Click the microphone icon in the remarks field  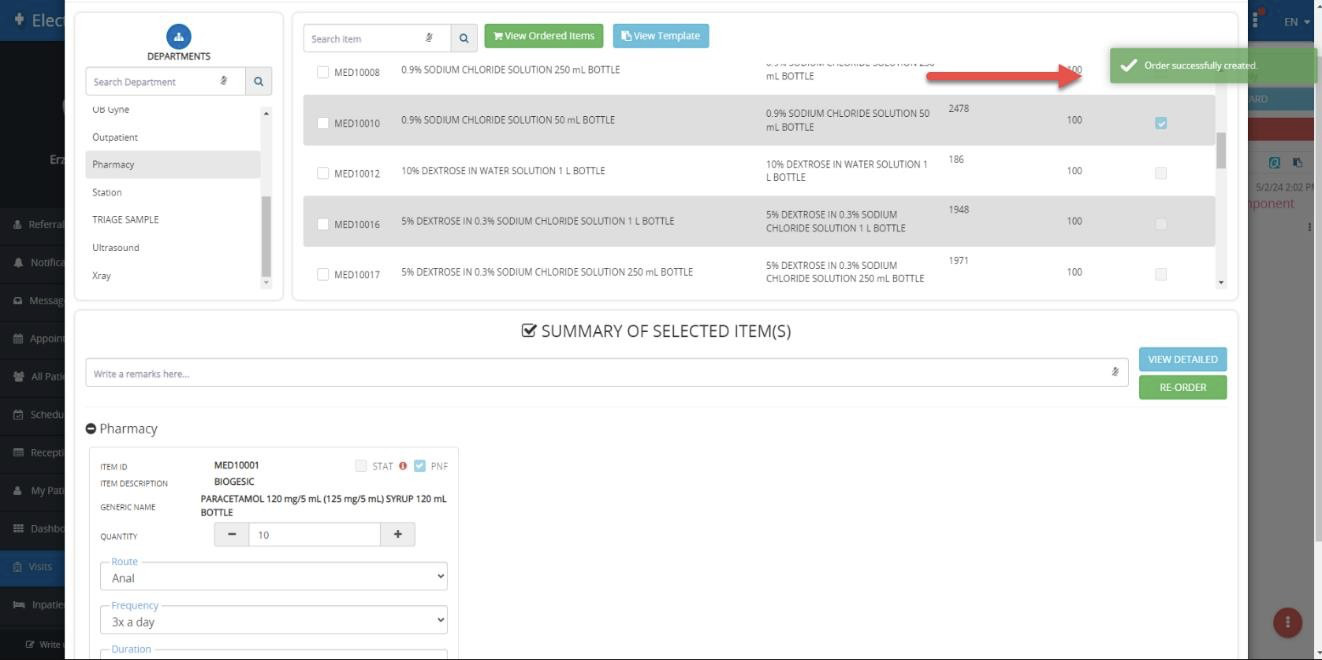click(x=1115, y=373)
